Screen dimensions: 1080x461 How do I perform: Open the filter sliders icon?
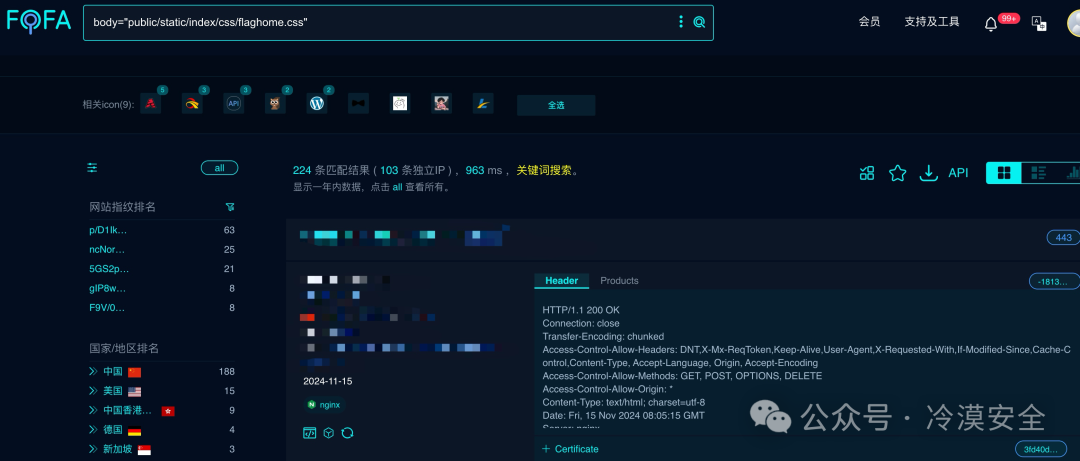[x=92, y=167]
